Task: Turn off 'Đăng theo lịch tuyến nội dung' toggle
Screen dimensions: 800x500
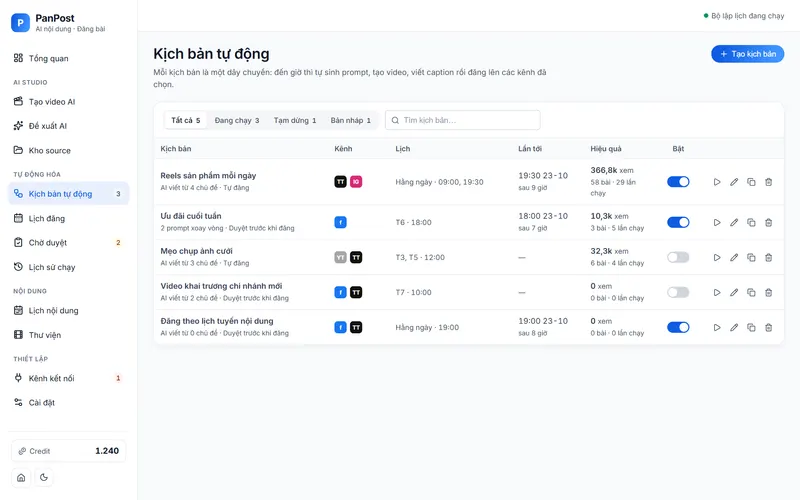Action: pyautogui.click(x=678, y=328)
